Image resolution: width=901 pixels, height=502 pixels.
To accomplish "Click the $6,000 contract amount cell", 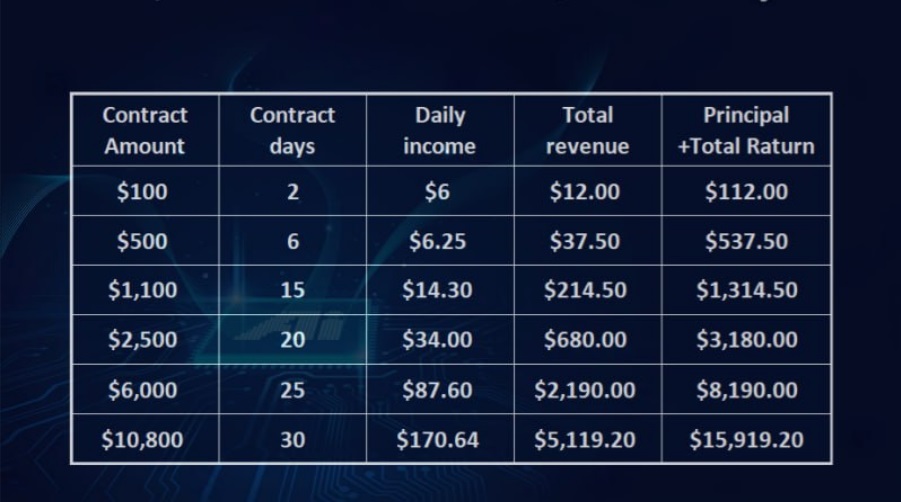I will (142, 389).
